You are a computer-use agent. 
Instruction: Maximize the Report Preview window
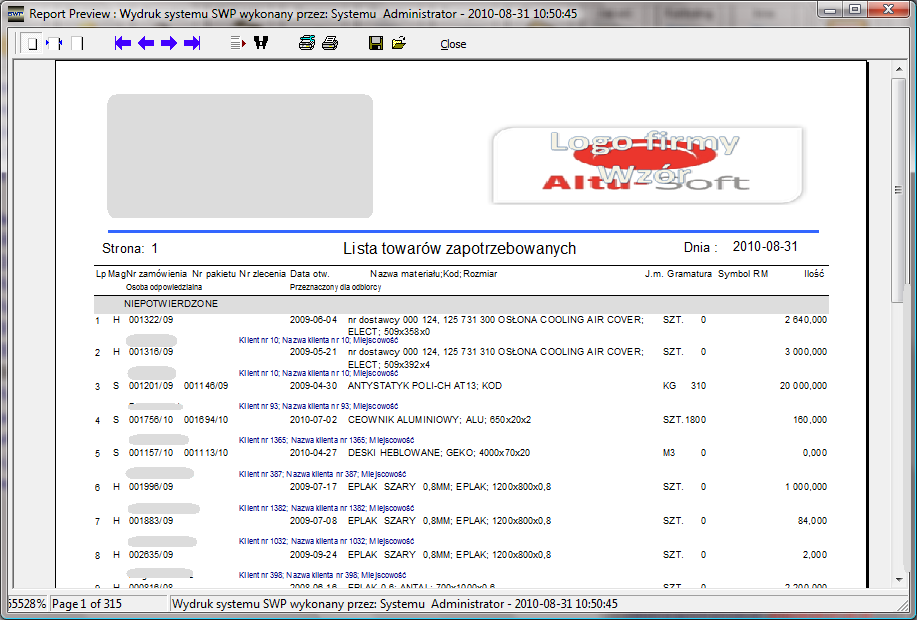click(x=855, y=10)
